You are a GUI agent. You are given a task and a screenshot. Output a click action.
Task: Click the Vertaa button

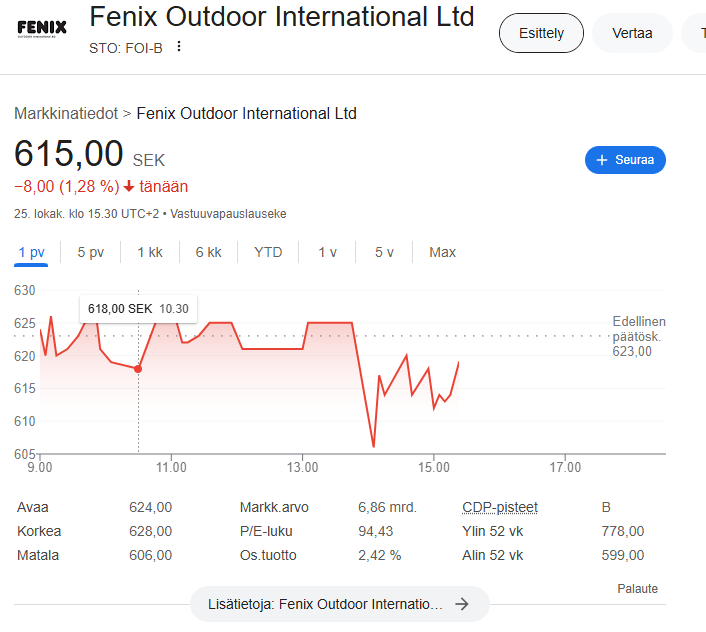coord(632,33)
